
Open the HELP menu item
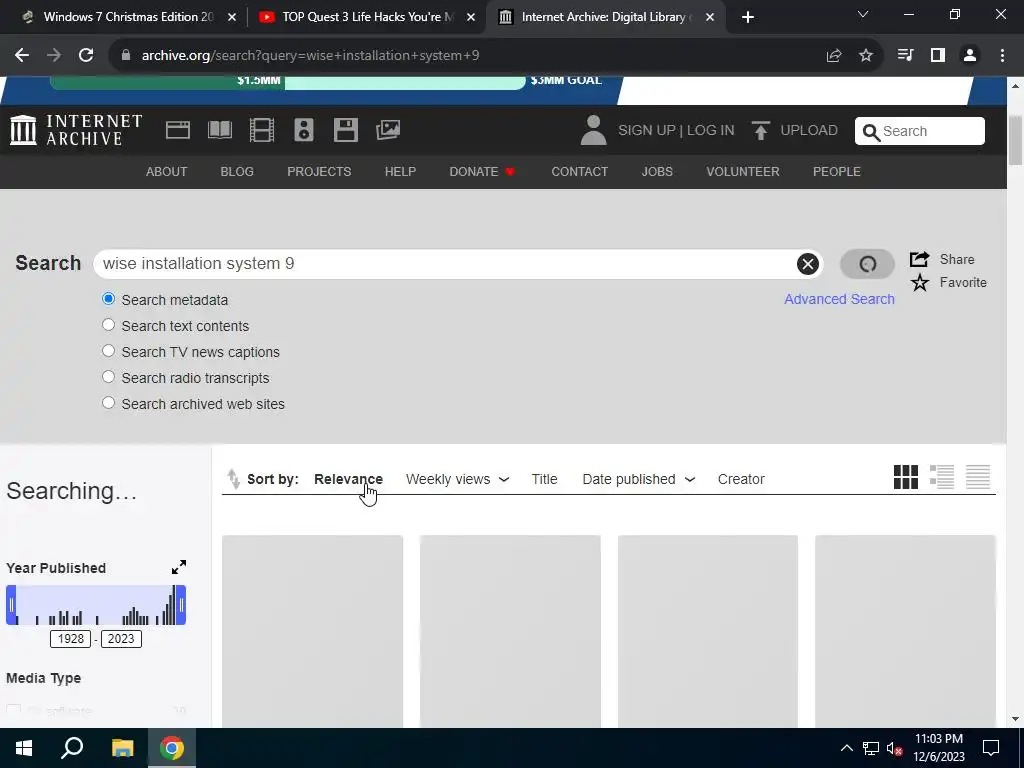pos(400,172)
